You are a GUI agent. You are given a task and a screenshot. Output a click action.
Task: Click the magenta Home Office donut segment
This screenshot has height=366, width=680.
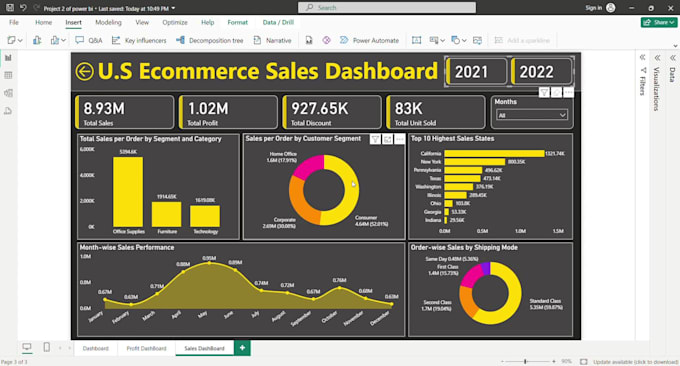click(x=309, y=167)
